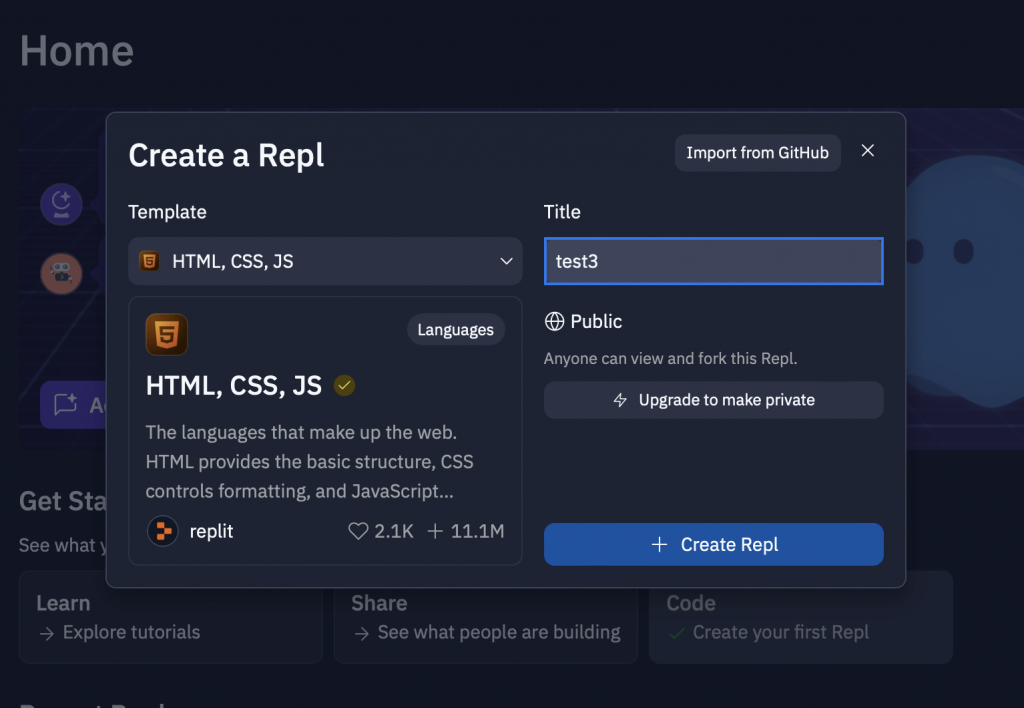Viewport: 1024px width, 708px height.
Task: Click the Home page heading
Action: pos(77,51)
